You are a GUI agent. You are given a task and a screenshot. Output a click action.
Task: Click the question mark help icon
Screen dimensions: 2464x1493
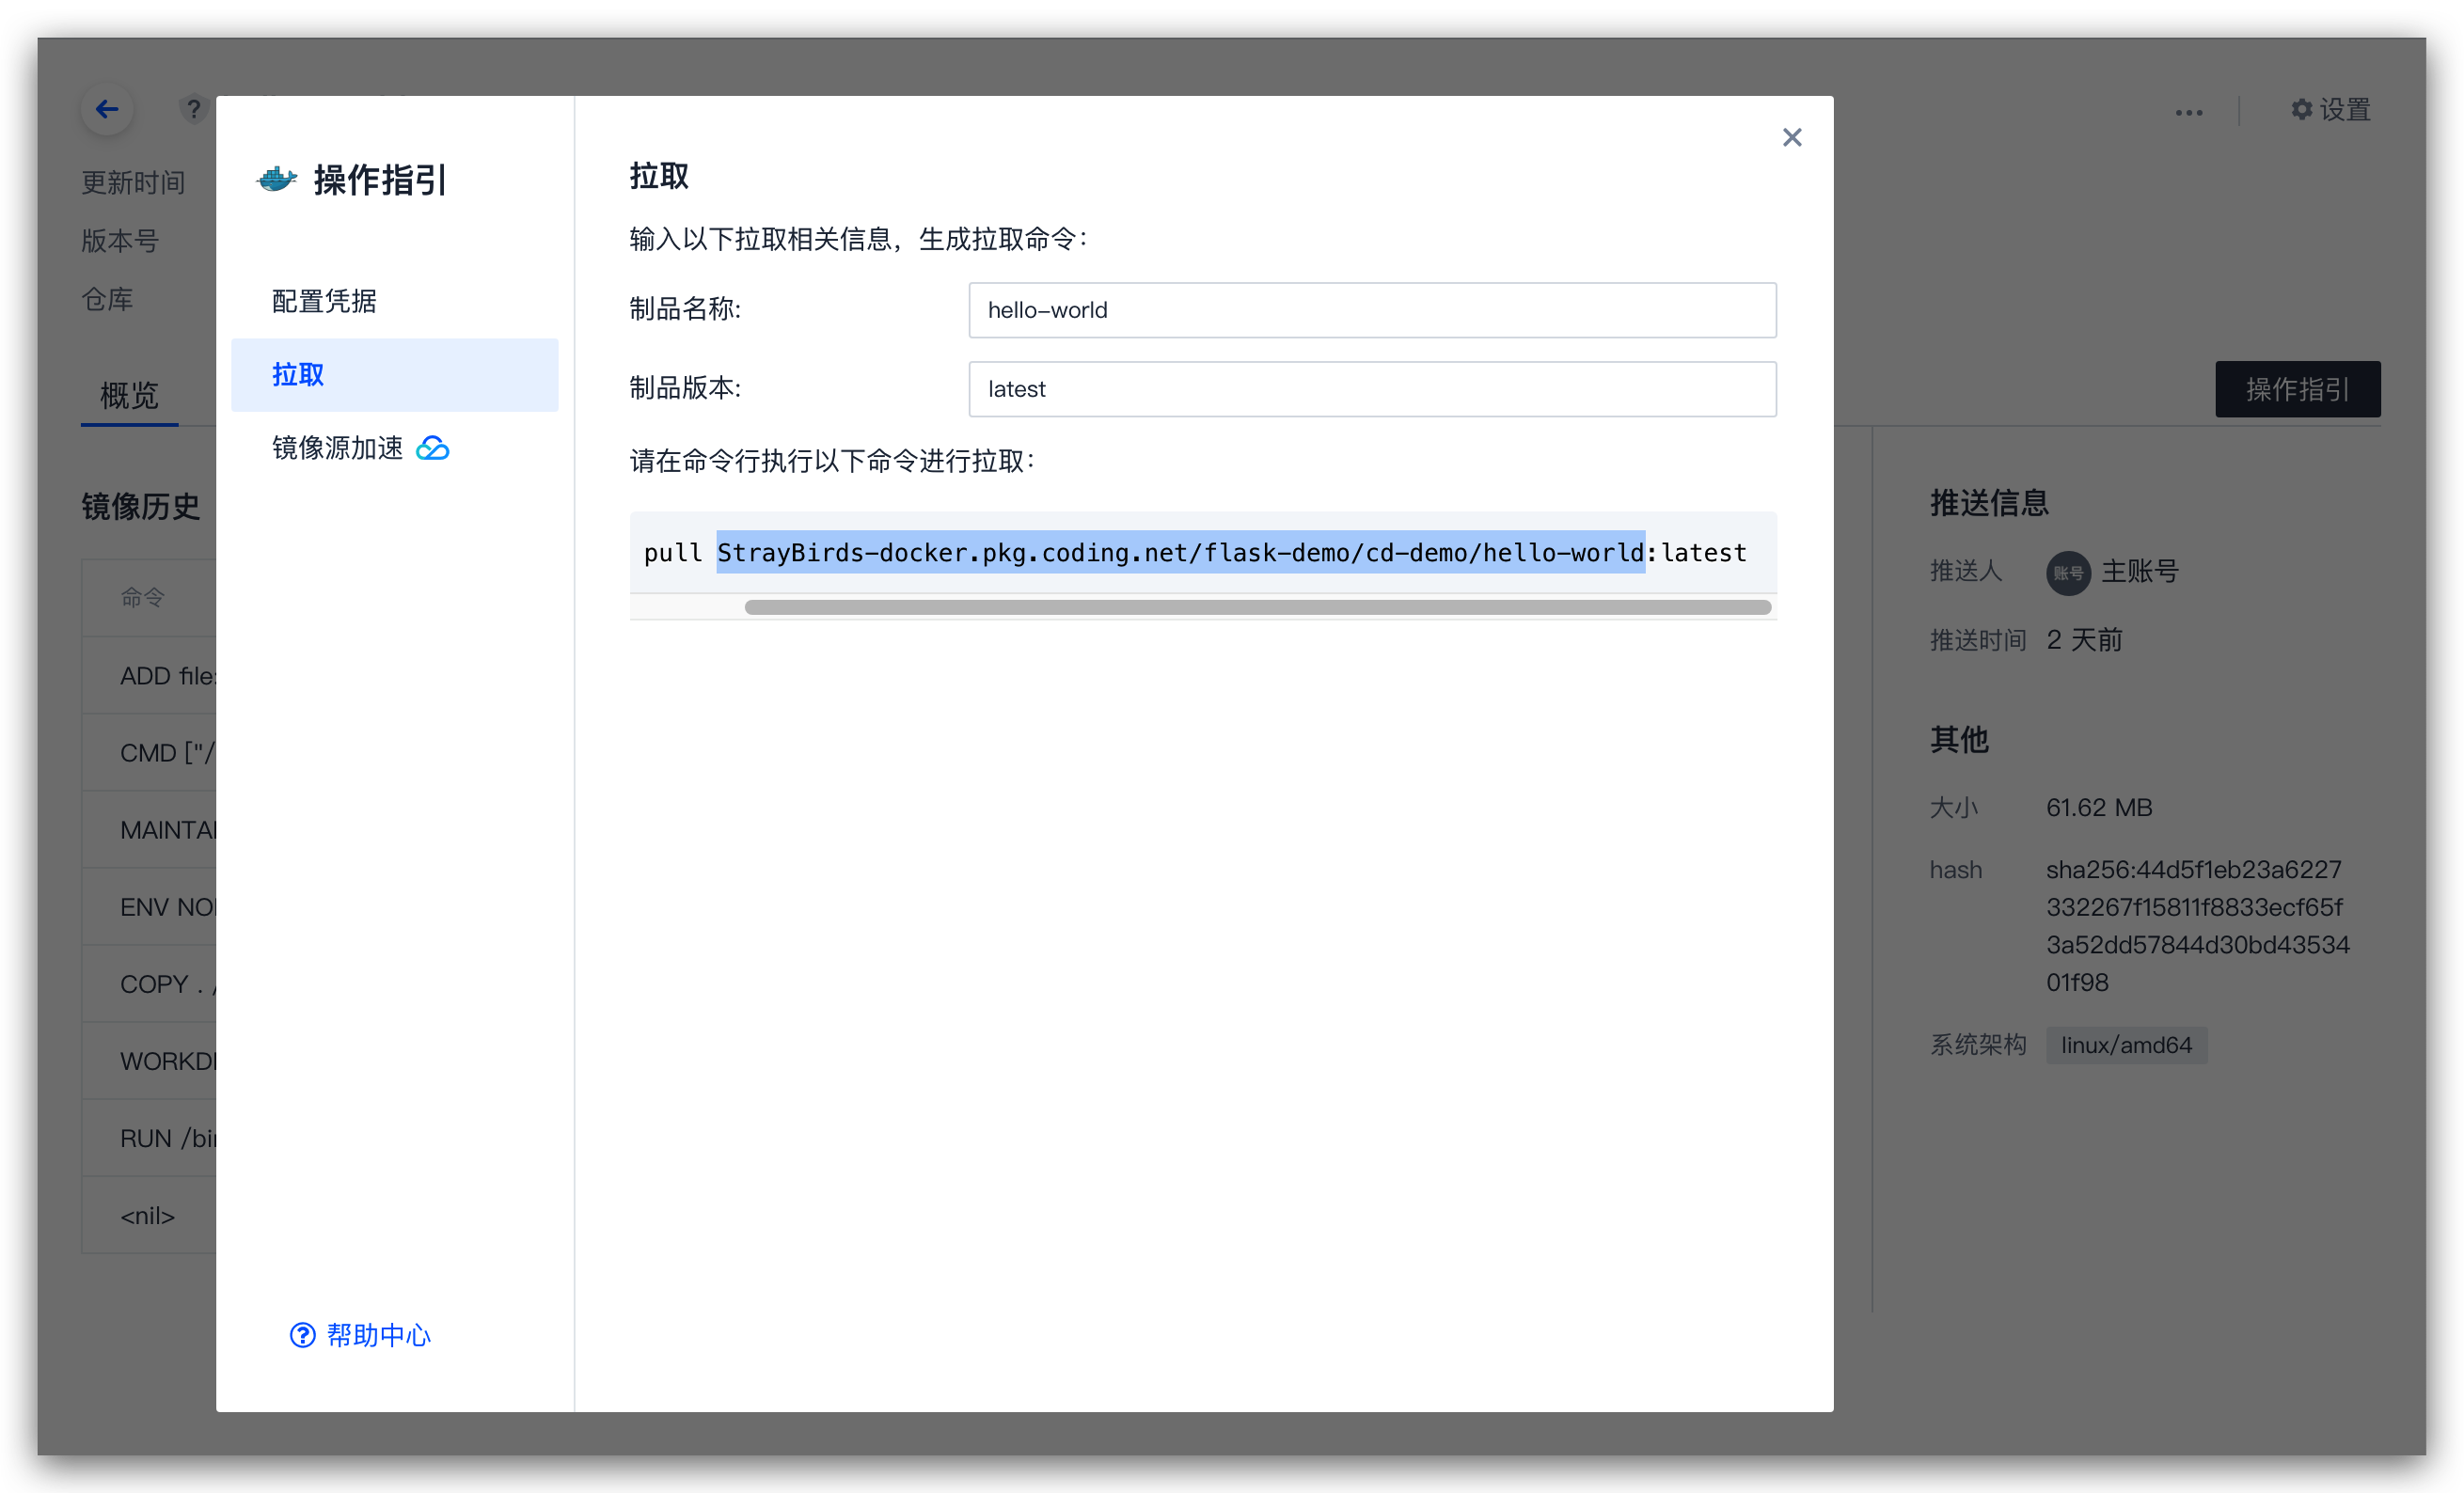[x=194, y=109]
